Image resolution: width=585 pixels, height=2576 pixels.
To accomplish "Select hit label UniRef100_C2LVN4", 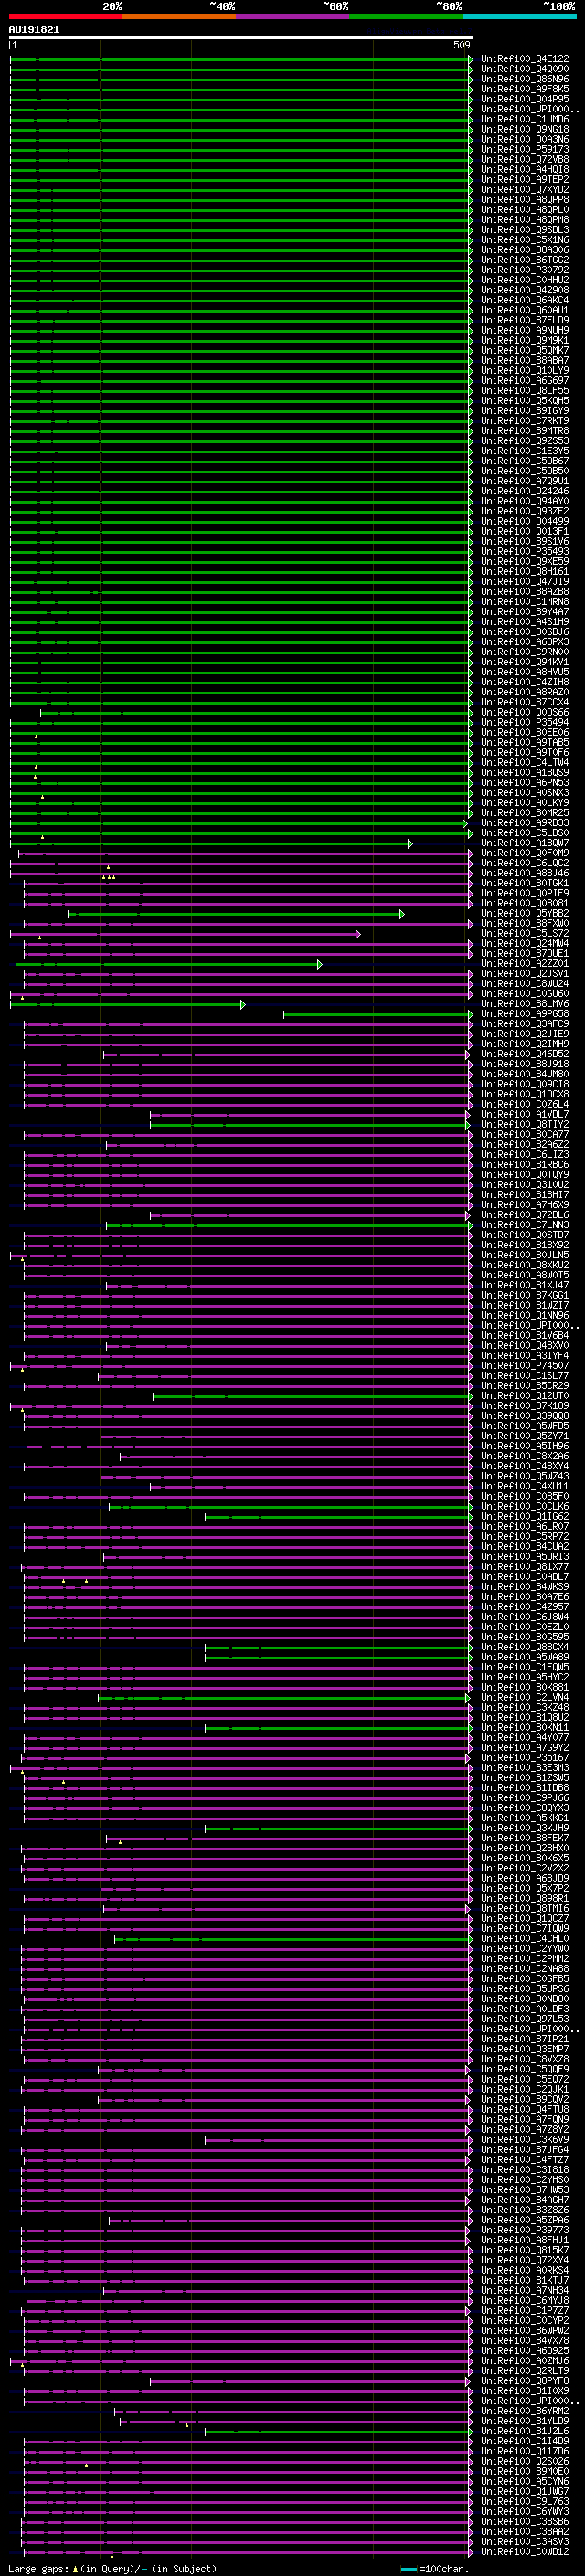I will [x=525, y=1697].
